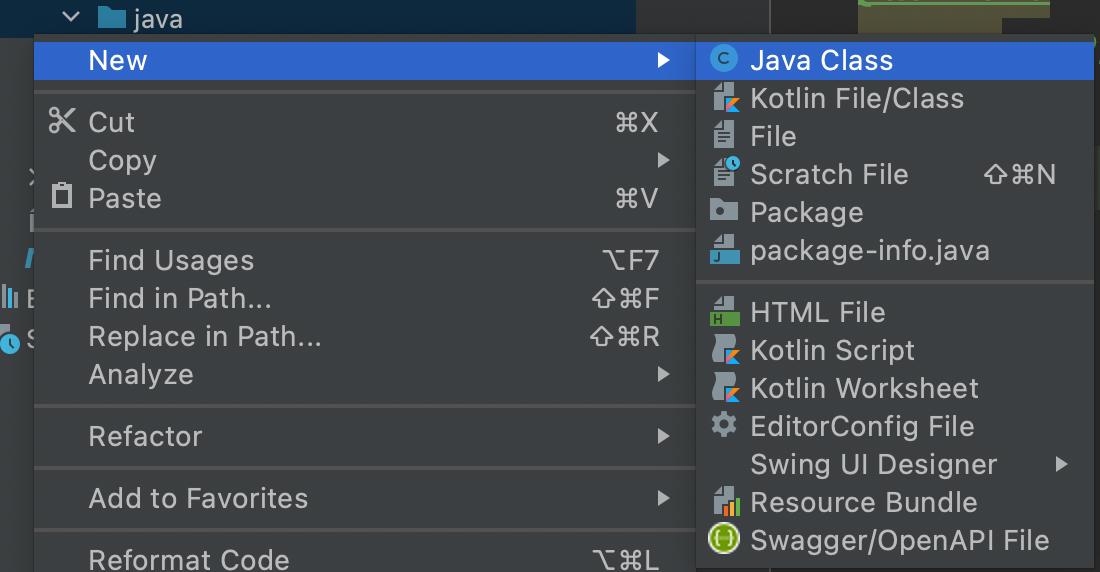Select Find Usages menu entry
Screen dimensions: 1100x572
(x=365, y=260)
